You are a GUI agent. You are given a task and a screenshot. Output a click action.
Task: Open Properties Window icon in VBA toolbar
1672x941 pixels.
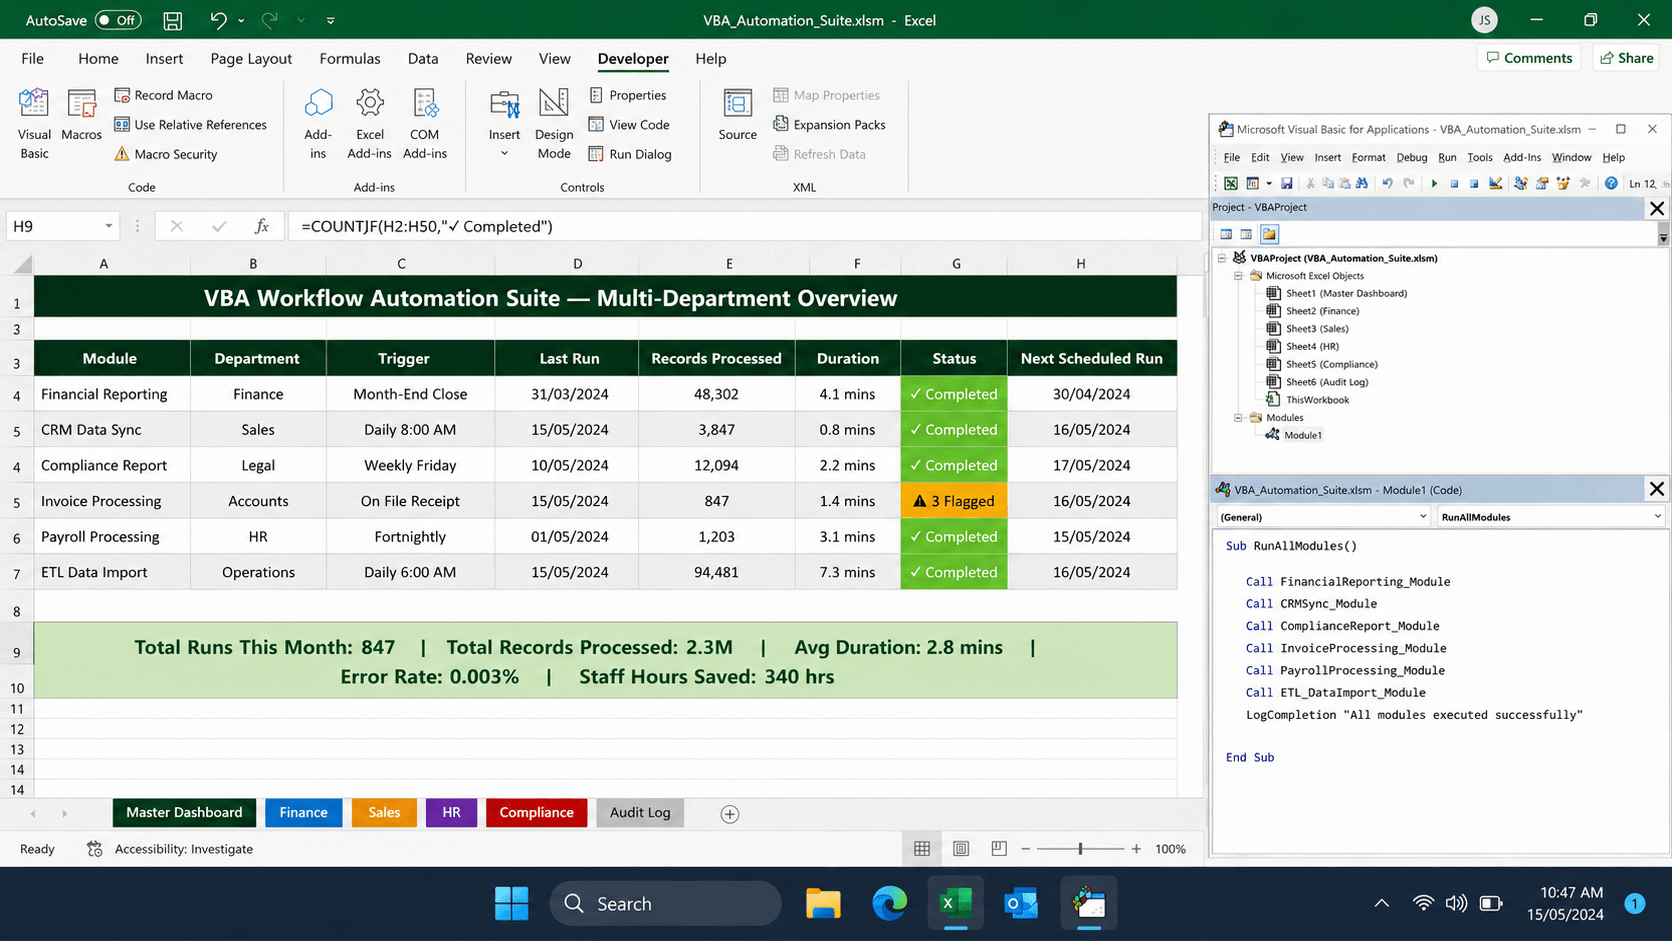click(1542, 183)
